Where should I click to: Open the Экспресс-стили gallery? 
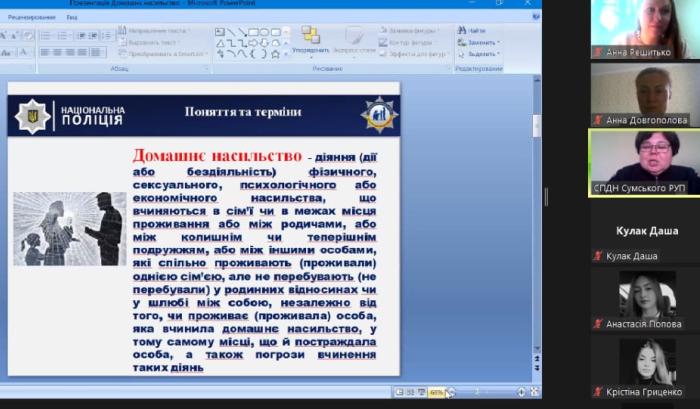point(354,42)
